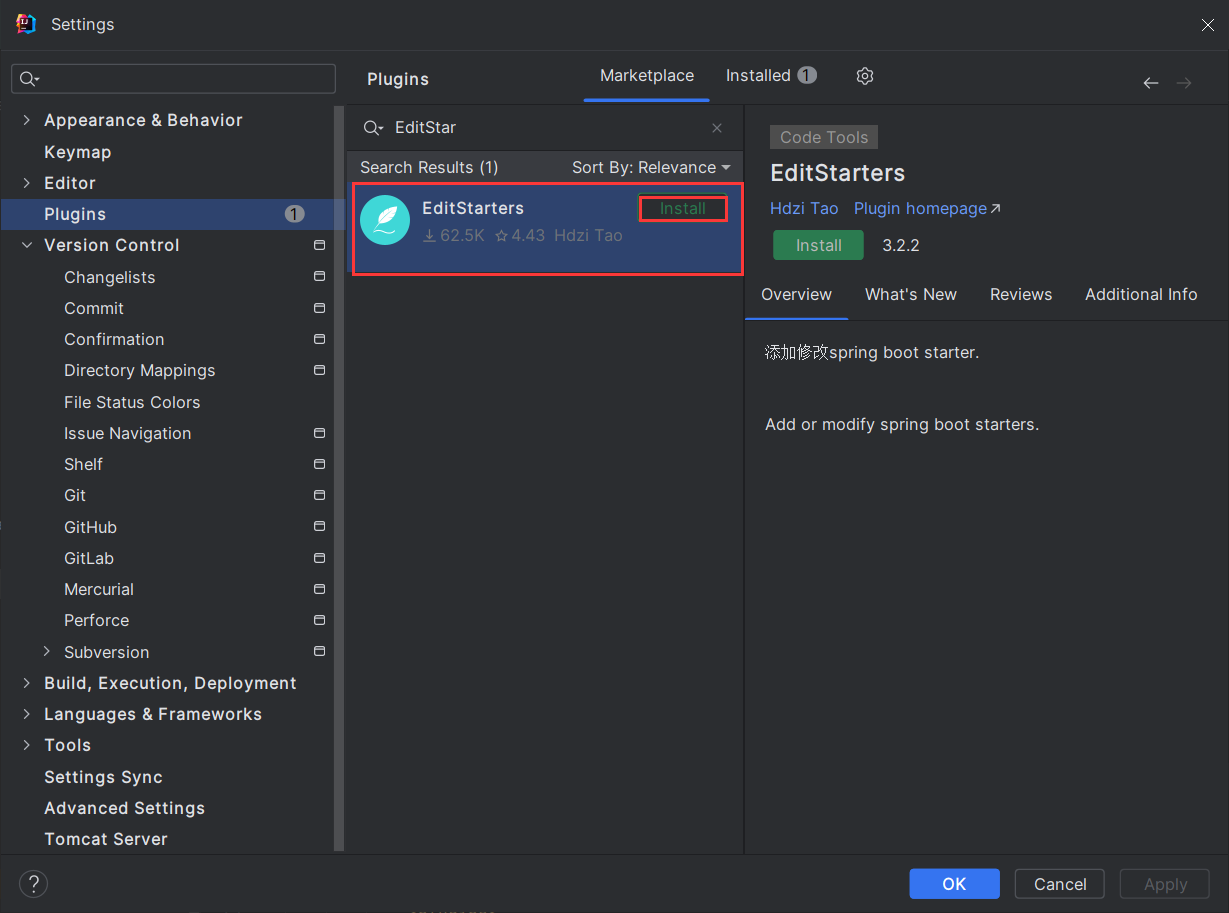Click the project-level icon beside Git
The image size is (1229, 913).
tap(320, 495)
